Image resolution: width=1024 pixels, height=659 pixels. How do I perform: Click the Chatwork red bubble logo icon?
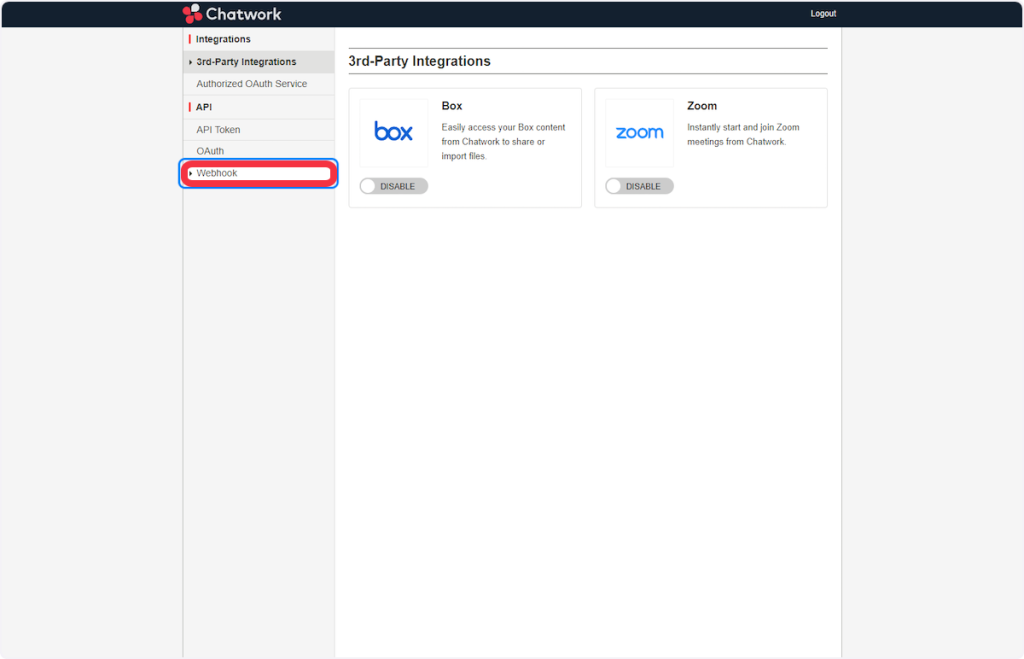click(192, 13)
